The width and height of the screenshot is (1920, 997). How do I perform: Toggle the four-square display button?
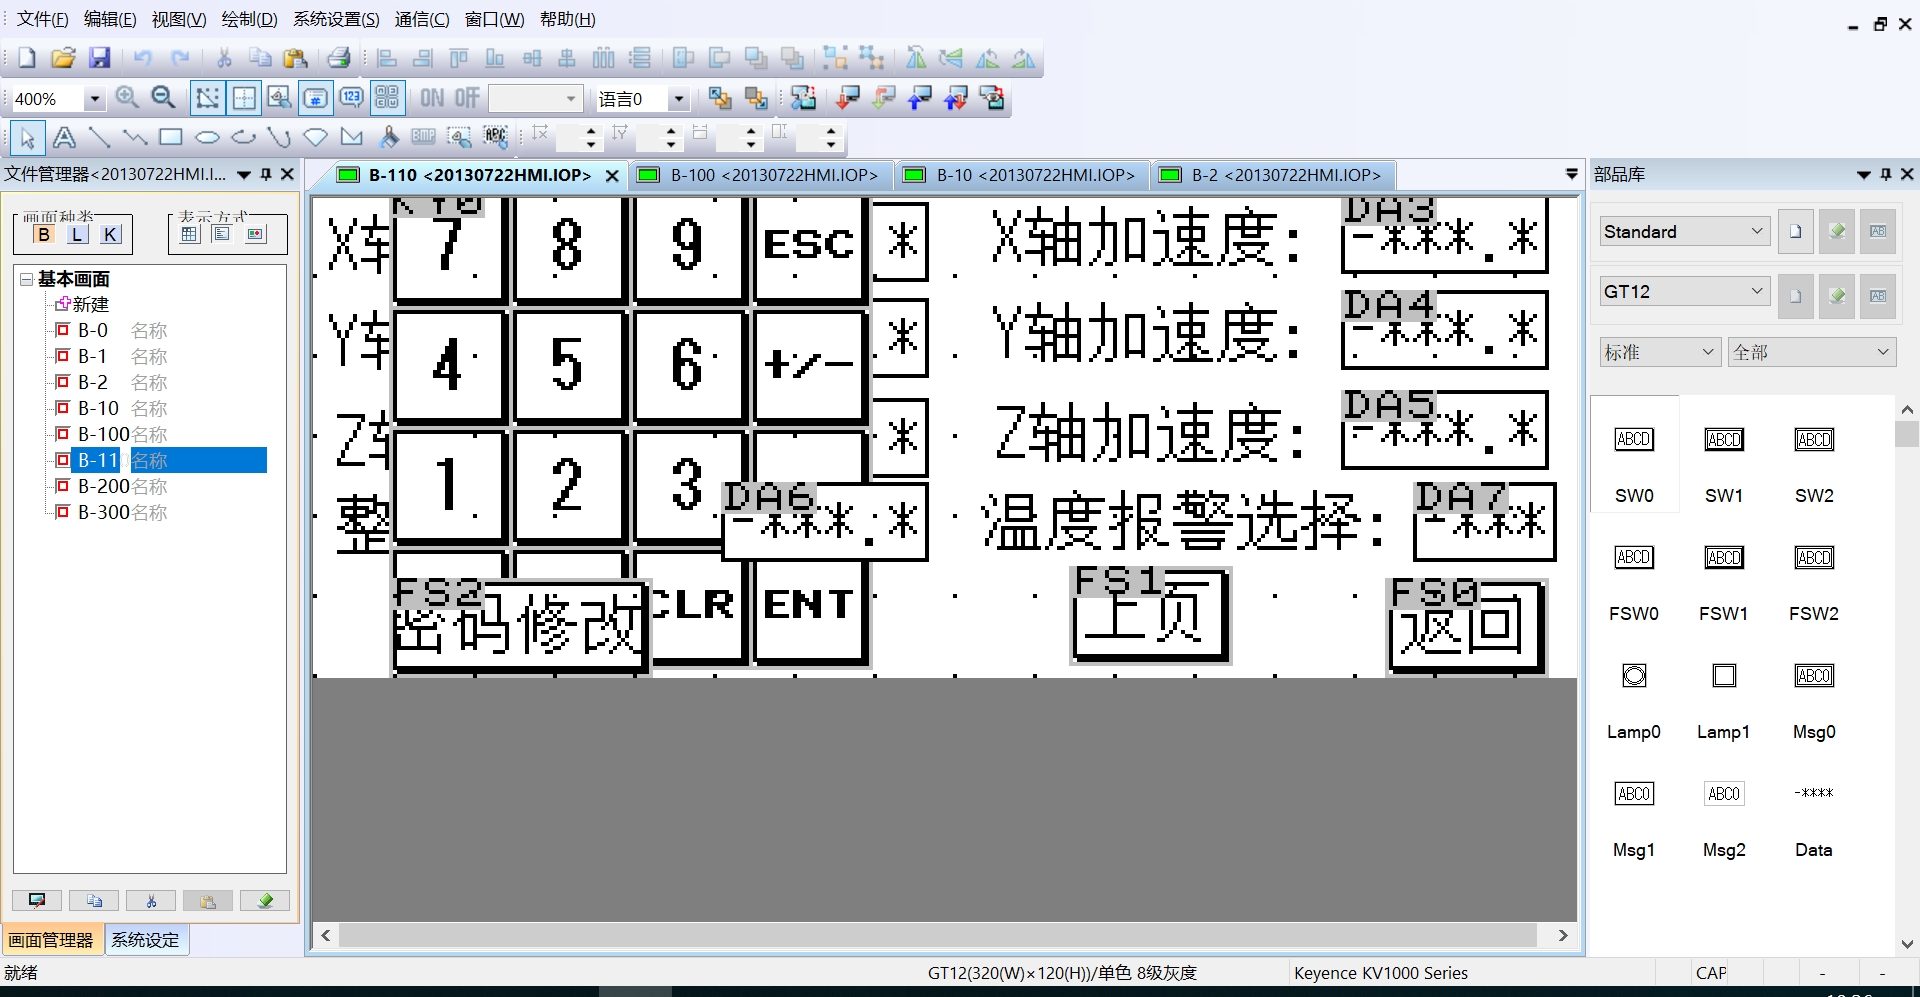(x=387, y=98)
